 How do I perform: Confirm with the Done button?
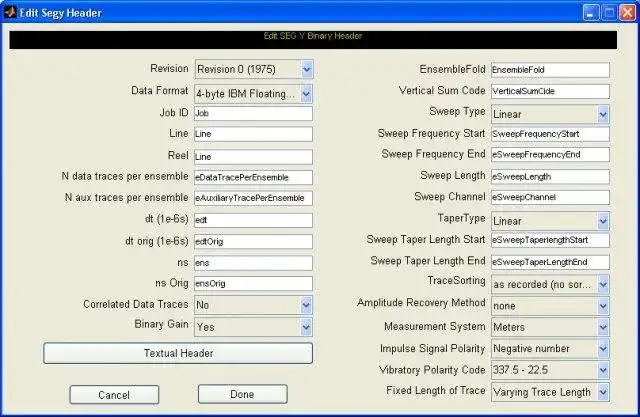point(242,394)
